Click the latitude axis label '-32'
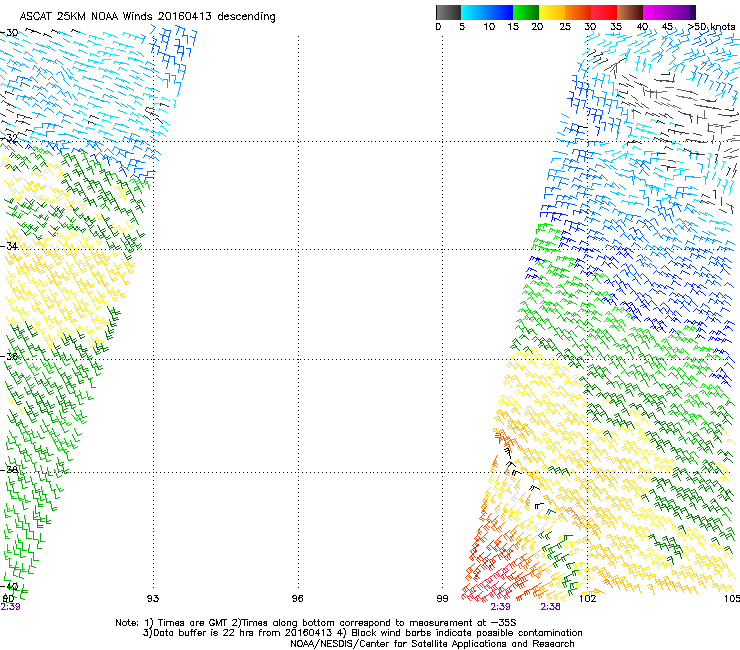Screen dimensions: 740x650 point(9,138)
